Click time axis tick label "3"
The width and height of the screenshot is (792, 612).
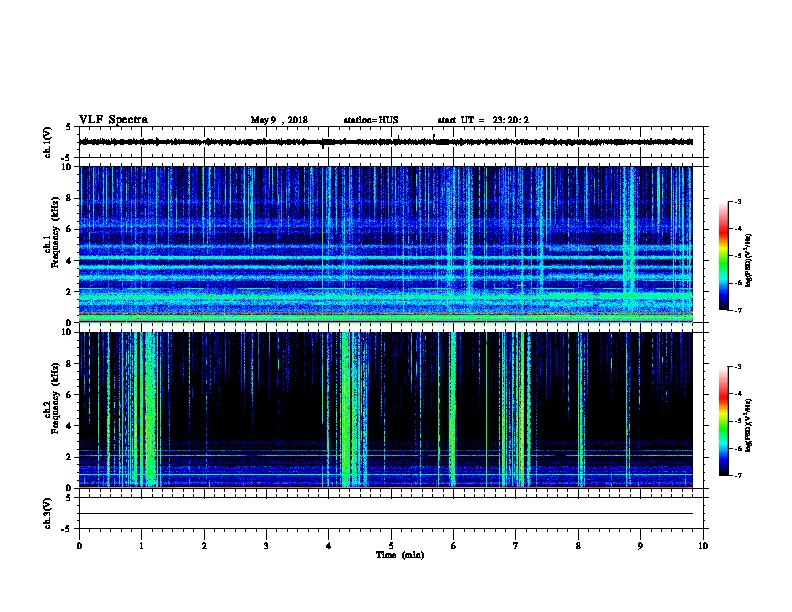pos(266,545)
